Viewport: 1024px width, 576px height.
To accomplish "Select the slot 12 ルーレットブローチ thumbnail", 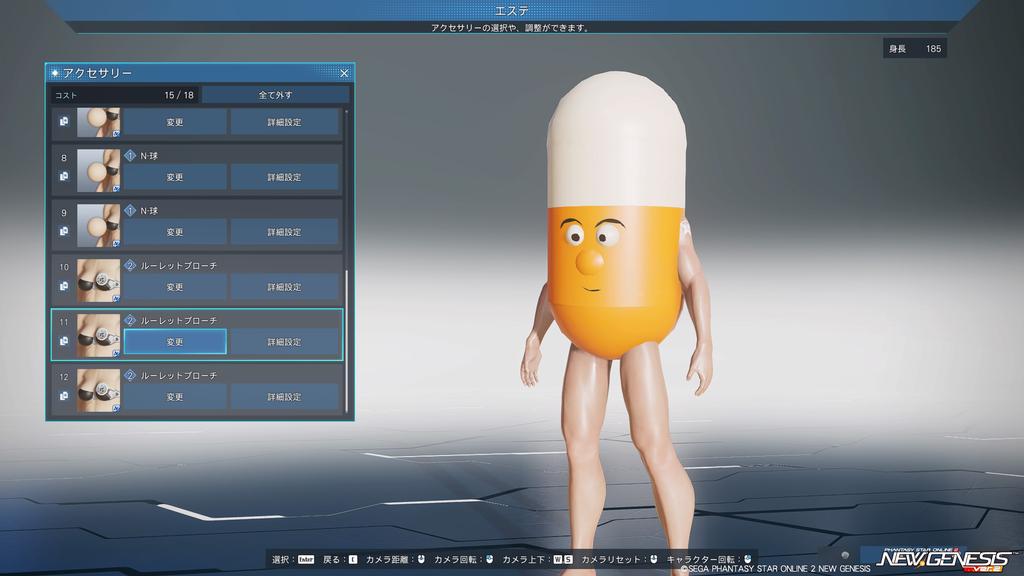I will click(99, 390).
